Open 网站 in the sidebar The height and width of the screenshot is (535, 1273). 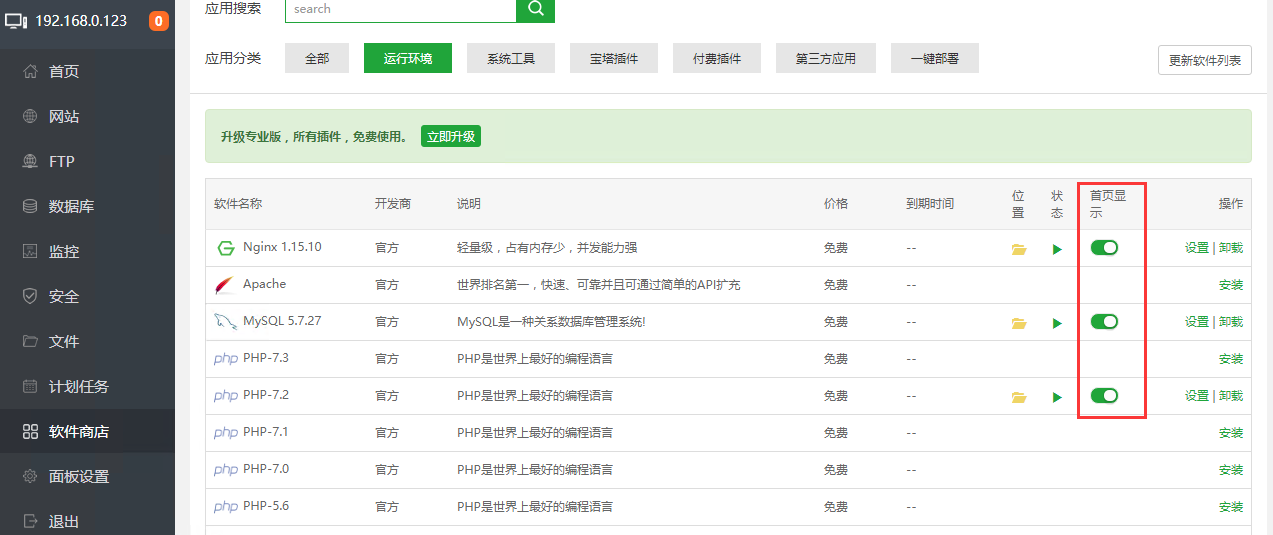click(x=87, y=116)
